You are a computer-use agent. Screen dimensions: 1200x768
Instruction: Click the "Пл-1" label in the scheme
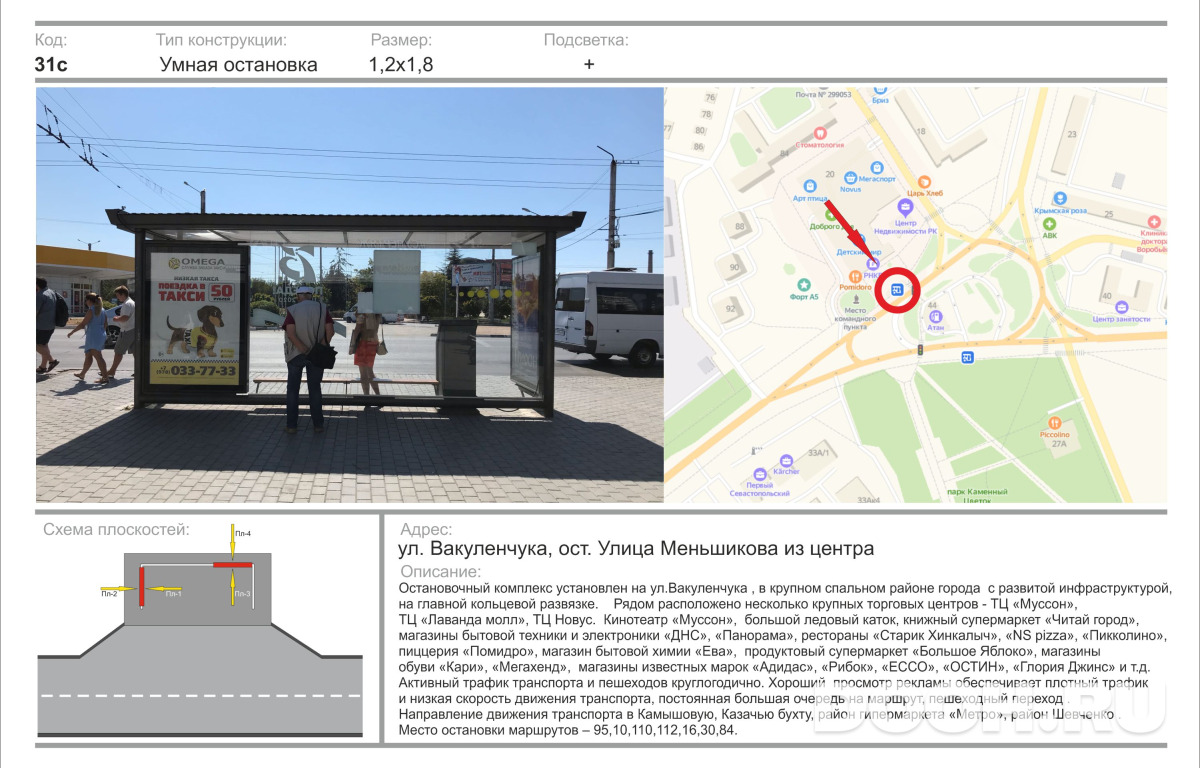coord(173,594)
